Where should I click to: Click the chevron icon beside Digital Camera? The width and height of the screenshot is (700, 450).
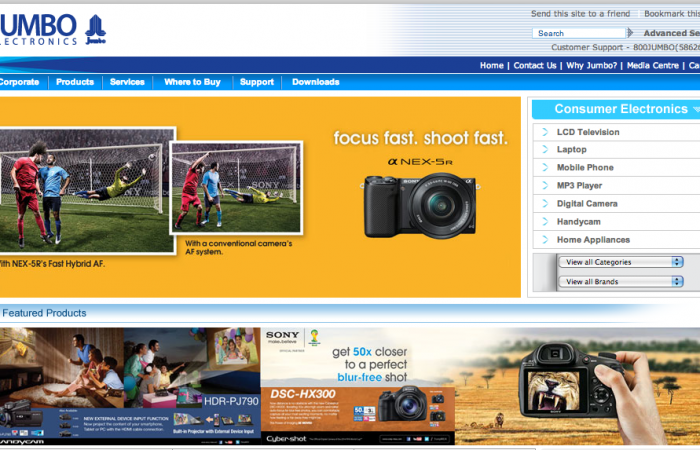tap(545, 203)
